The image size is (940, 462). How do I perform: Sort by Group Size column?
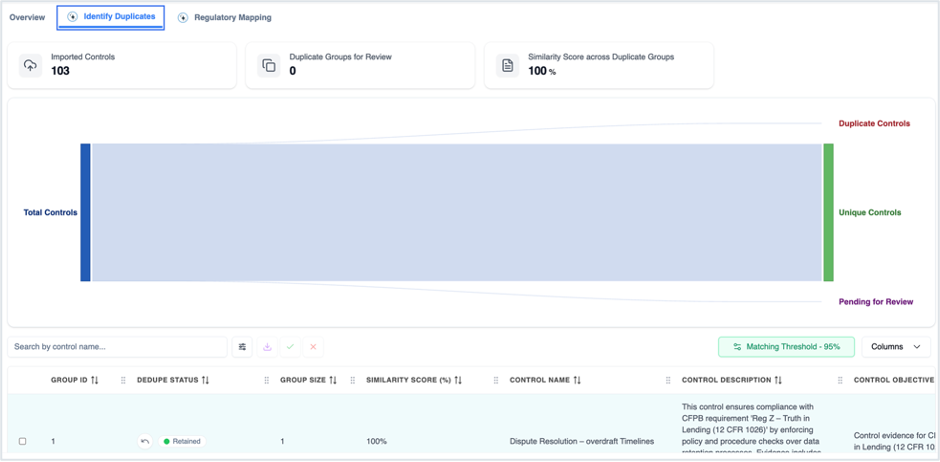(x=334, y=380)
